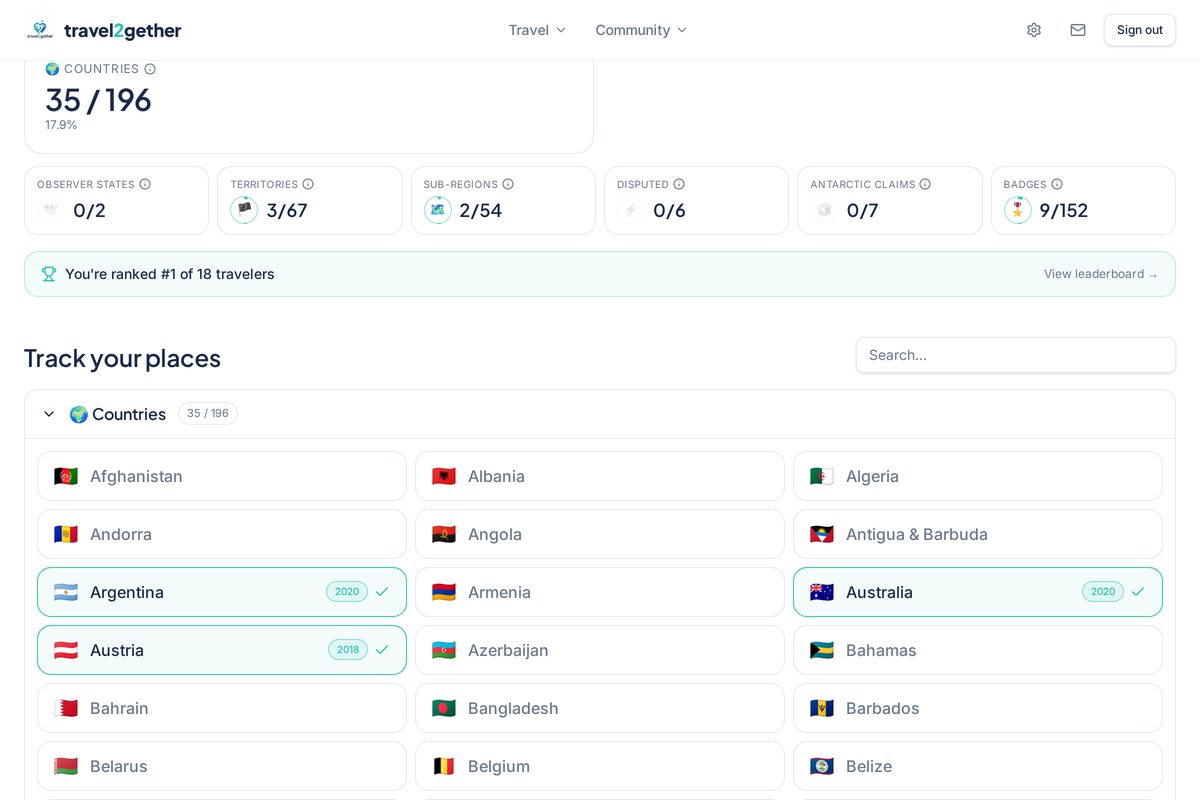Image resolution: width=1200 pixels, height=800 pixels.
Task: Select the Belize country card
Action: [x=978, y=766]
